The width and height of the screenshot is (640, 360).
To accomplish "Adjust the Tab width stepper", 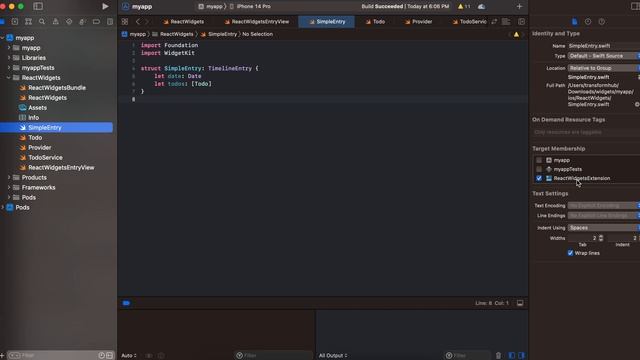I will (x=601, y=238).
